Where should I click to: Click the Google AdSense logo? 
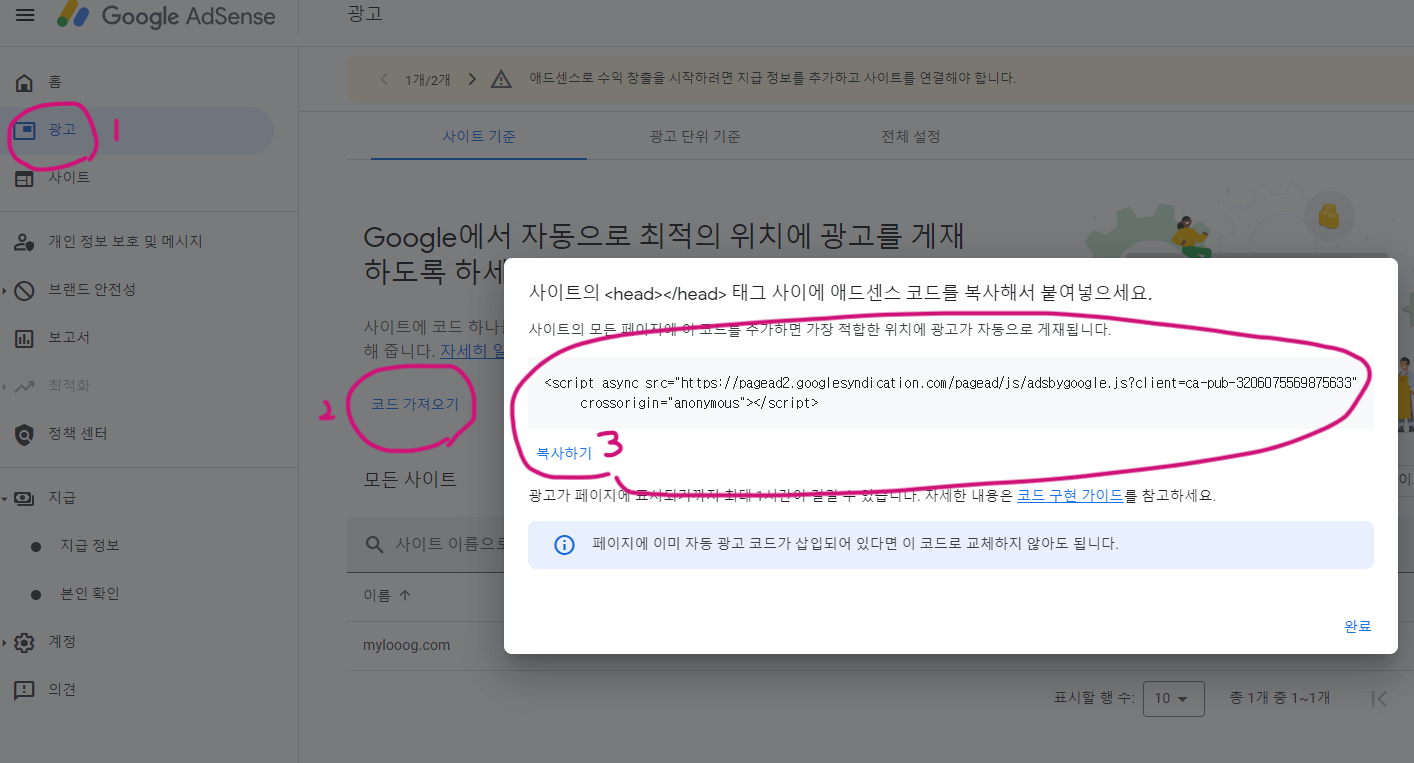coord(166,15)
